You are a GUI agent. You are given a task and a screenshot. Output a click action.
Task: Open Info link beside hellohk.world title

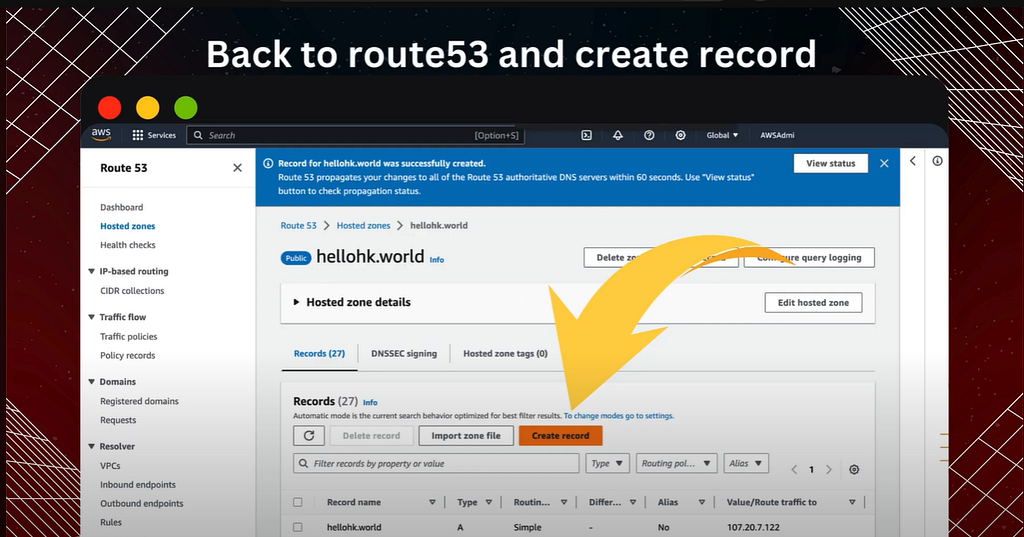437,259
